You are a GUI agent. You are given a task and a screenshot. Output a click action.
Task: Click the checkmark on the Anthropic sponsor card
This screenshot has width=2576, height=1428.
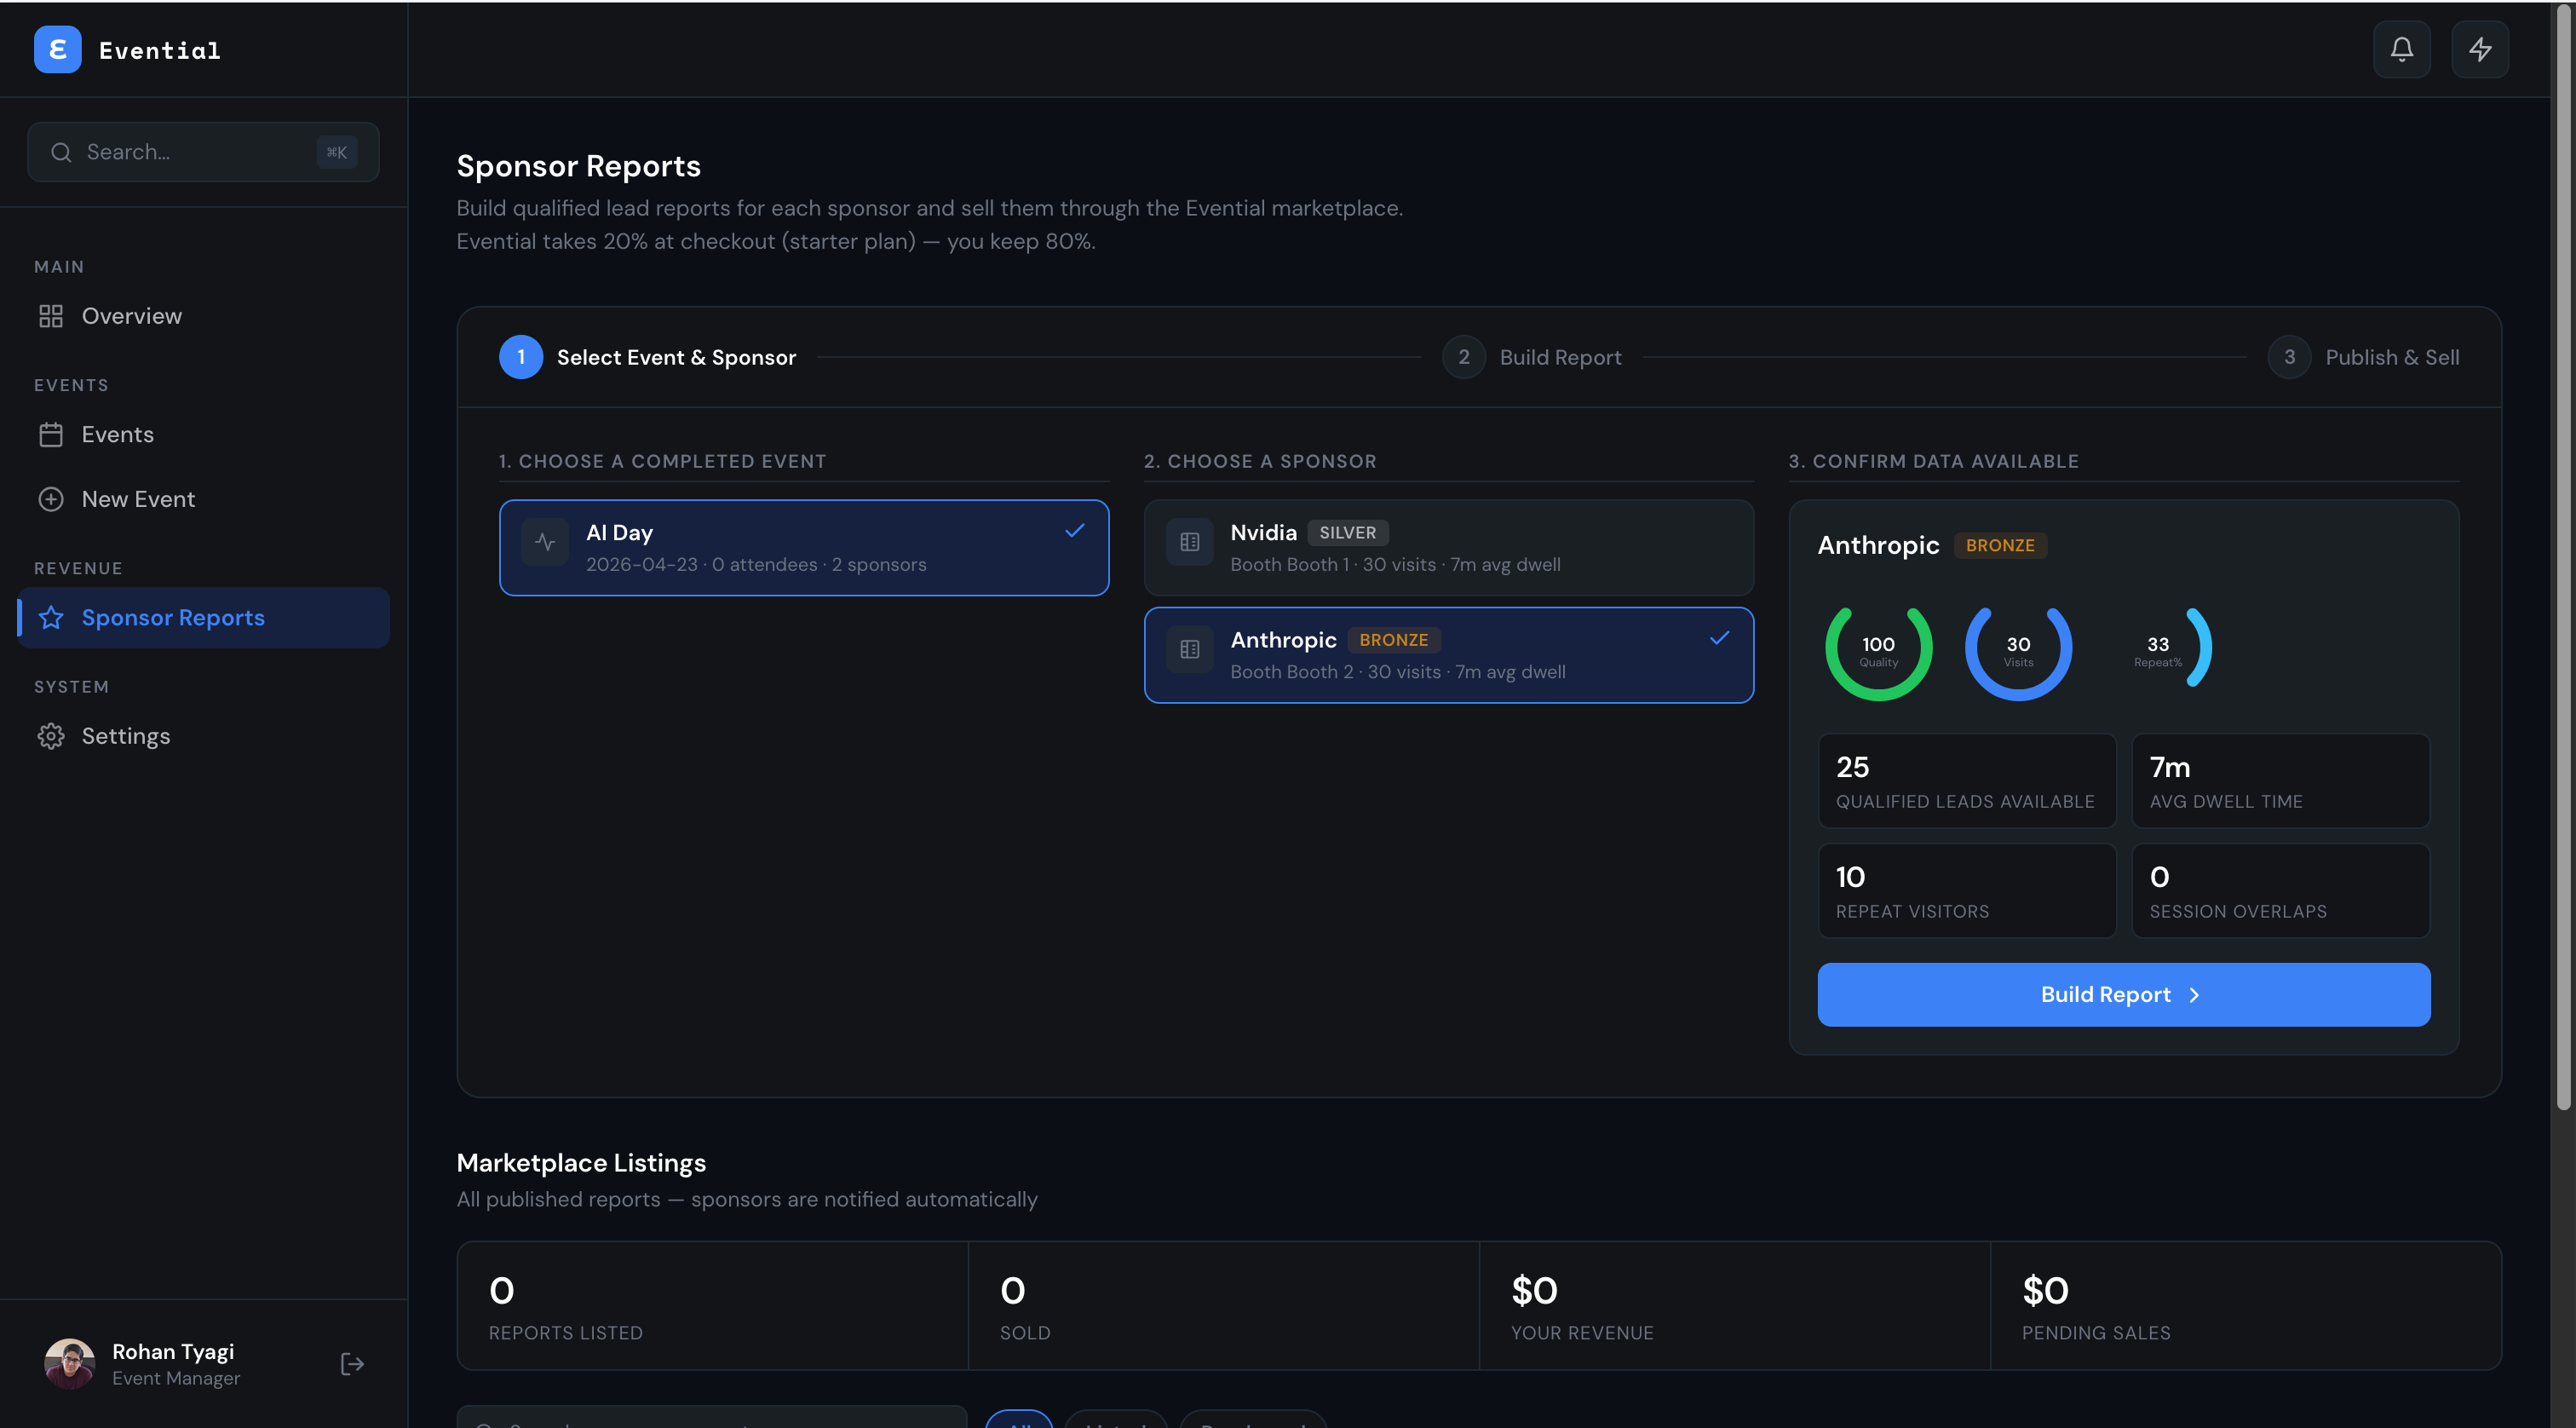[1719, 638]
